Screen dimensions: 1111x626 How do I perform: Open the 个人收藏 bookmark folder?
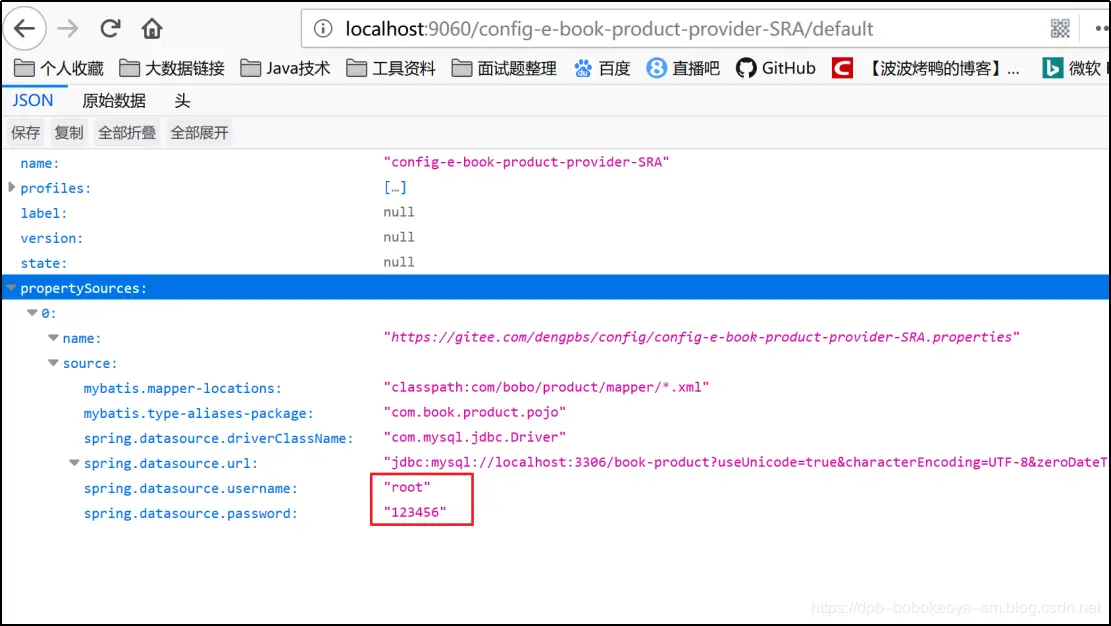tap(59, 68)
